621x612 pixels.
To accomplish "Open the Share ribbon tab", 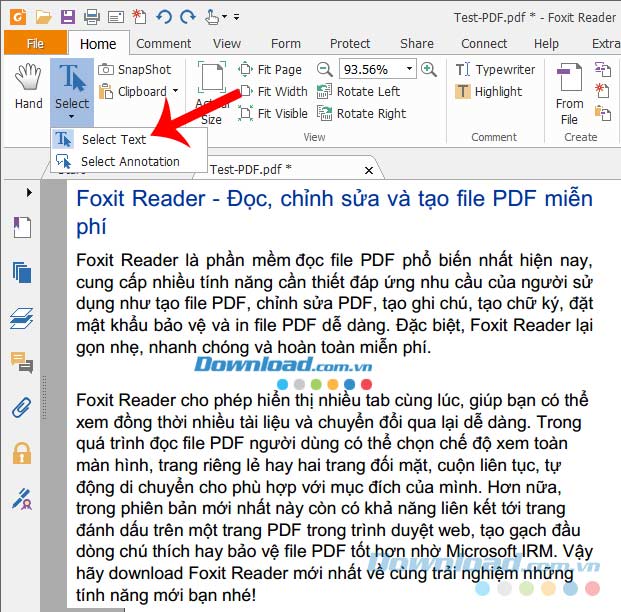I will pos(417,43).
